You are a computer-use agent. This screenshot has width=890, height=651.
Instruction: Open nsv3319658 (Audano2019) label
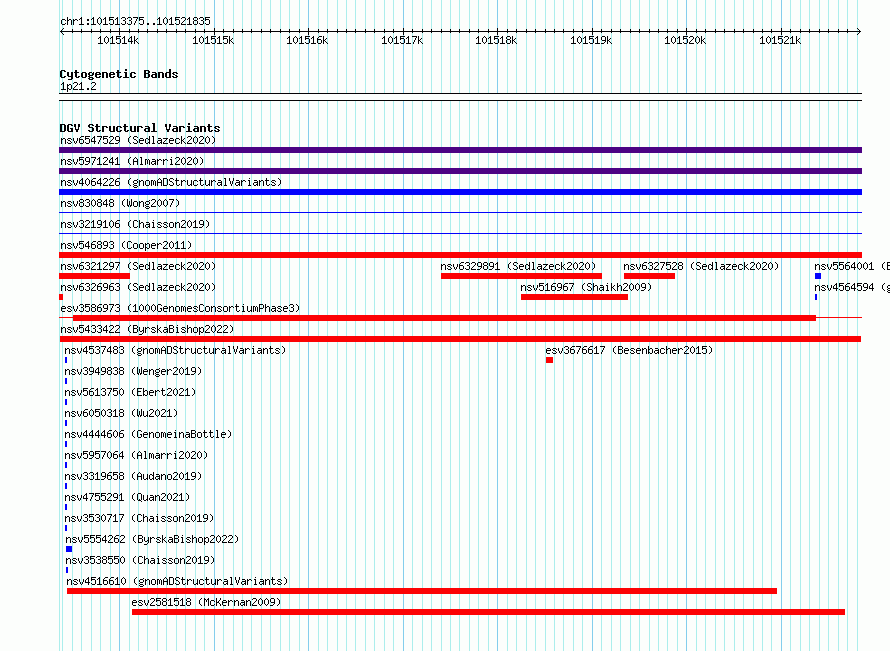click(x=133, y=476)
